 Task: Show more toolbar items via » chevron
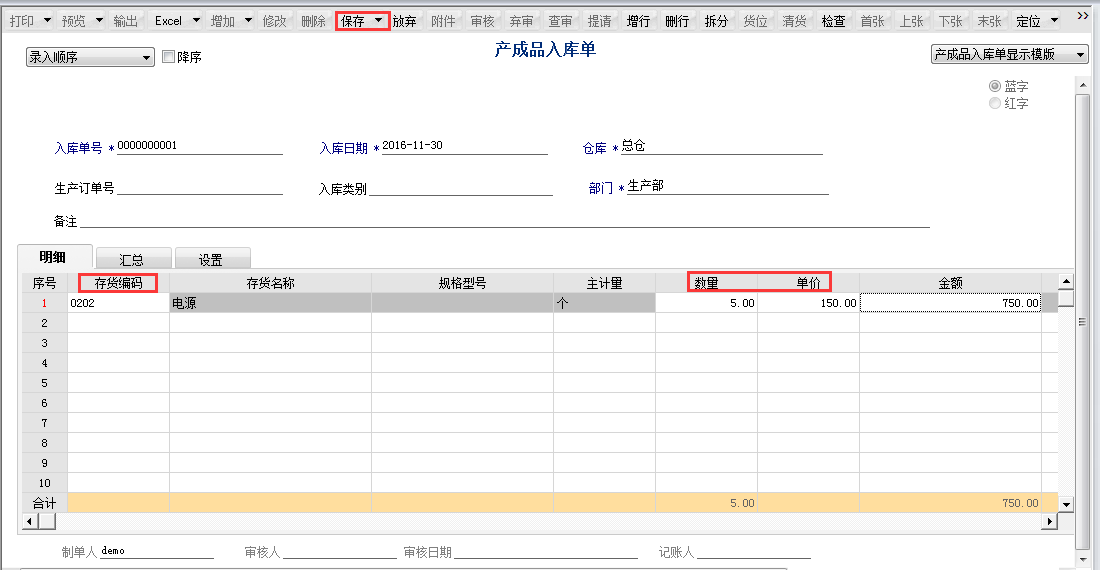(x=1082, y=16)
